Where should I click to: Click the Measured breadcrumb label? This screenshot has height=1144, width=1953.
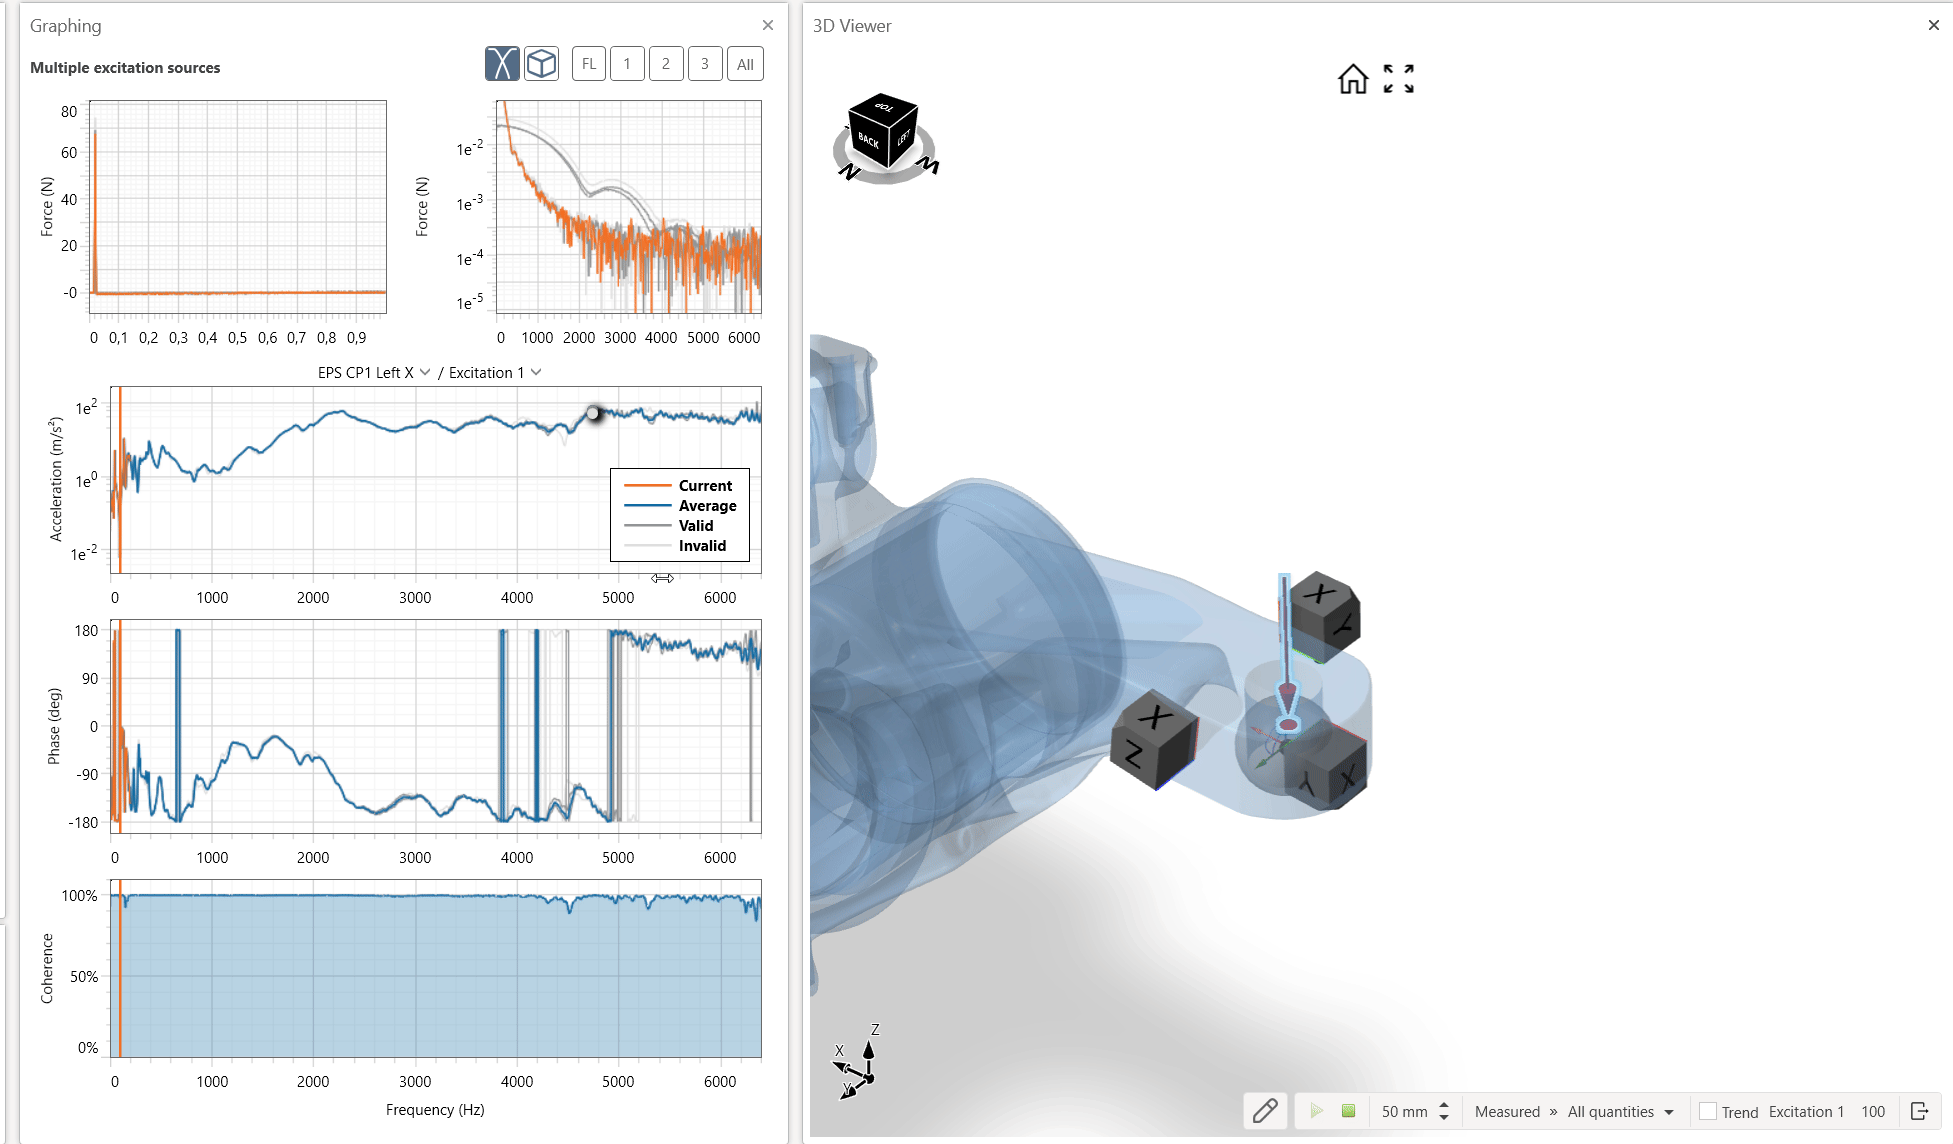[x=1507, y=1111]
